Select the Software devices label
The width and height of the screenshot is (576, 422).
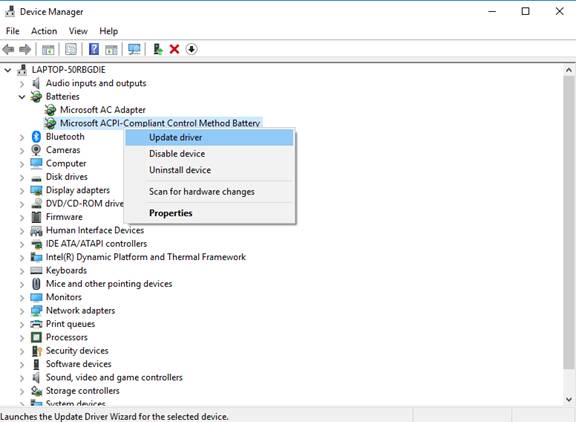pyautogui.click(x=79, y=364)
